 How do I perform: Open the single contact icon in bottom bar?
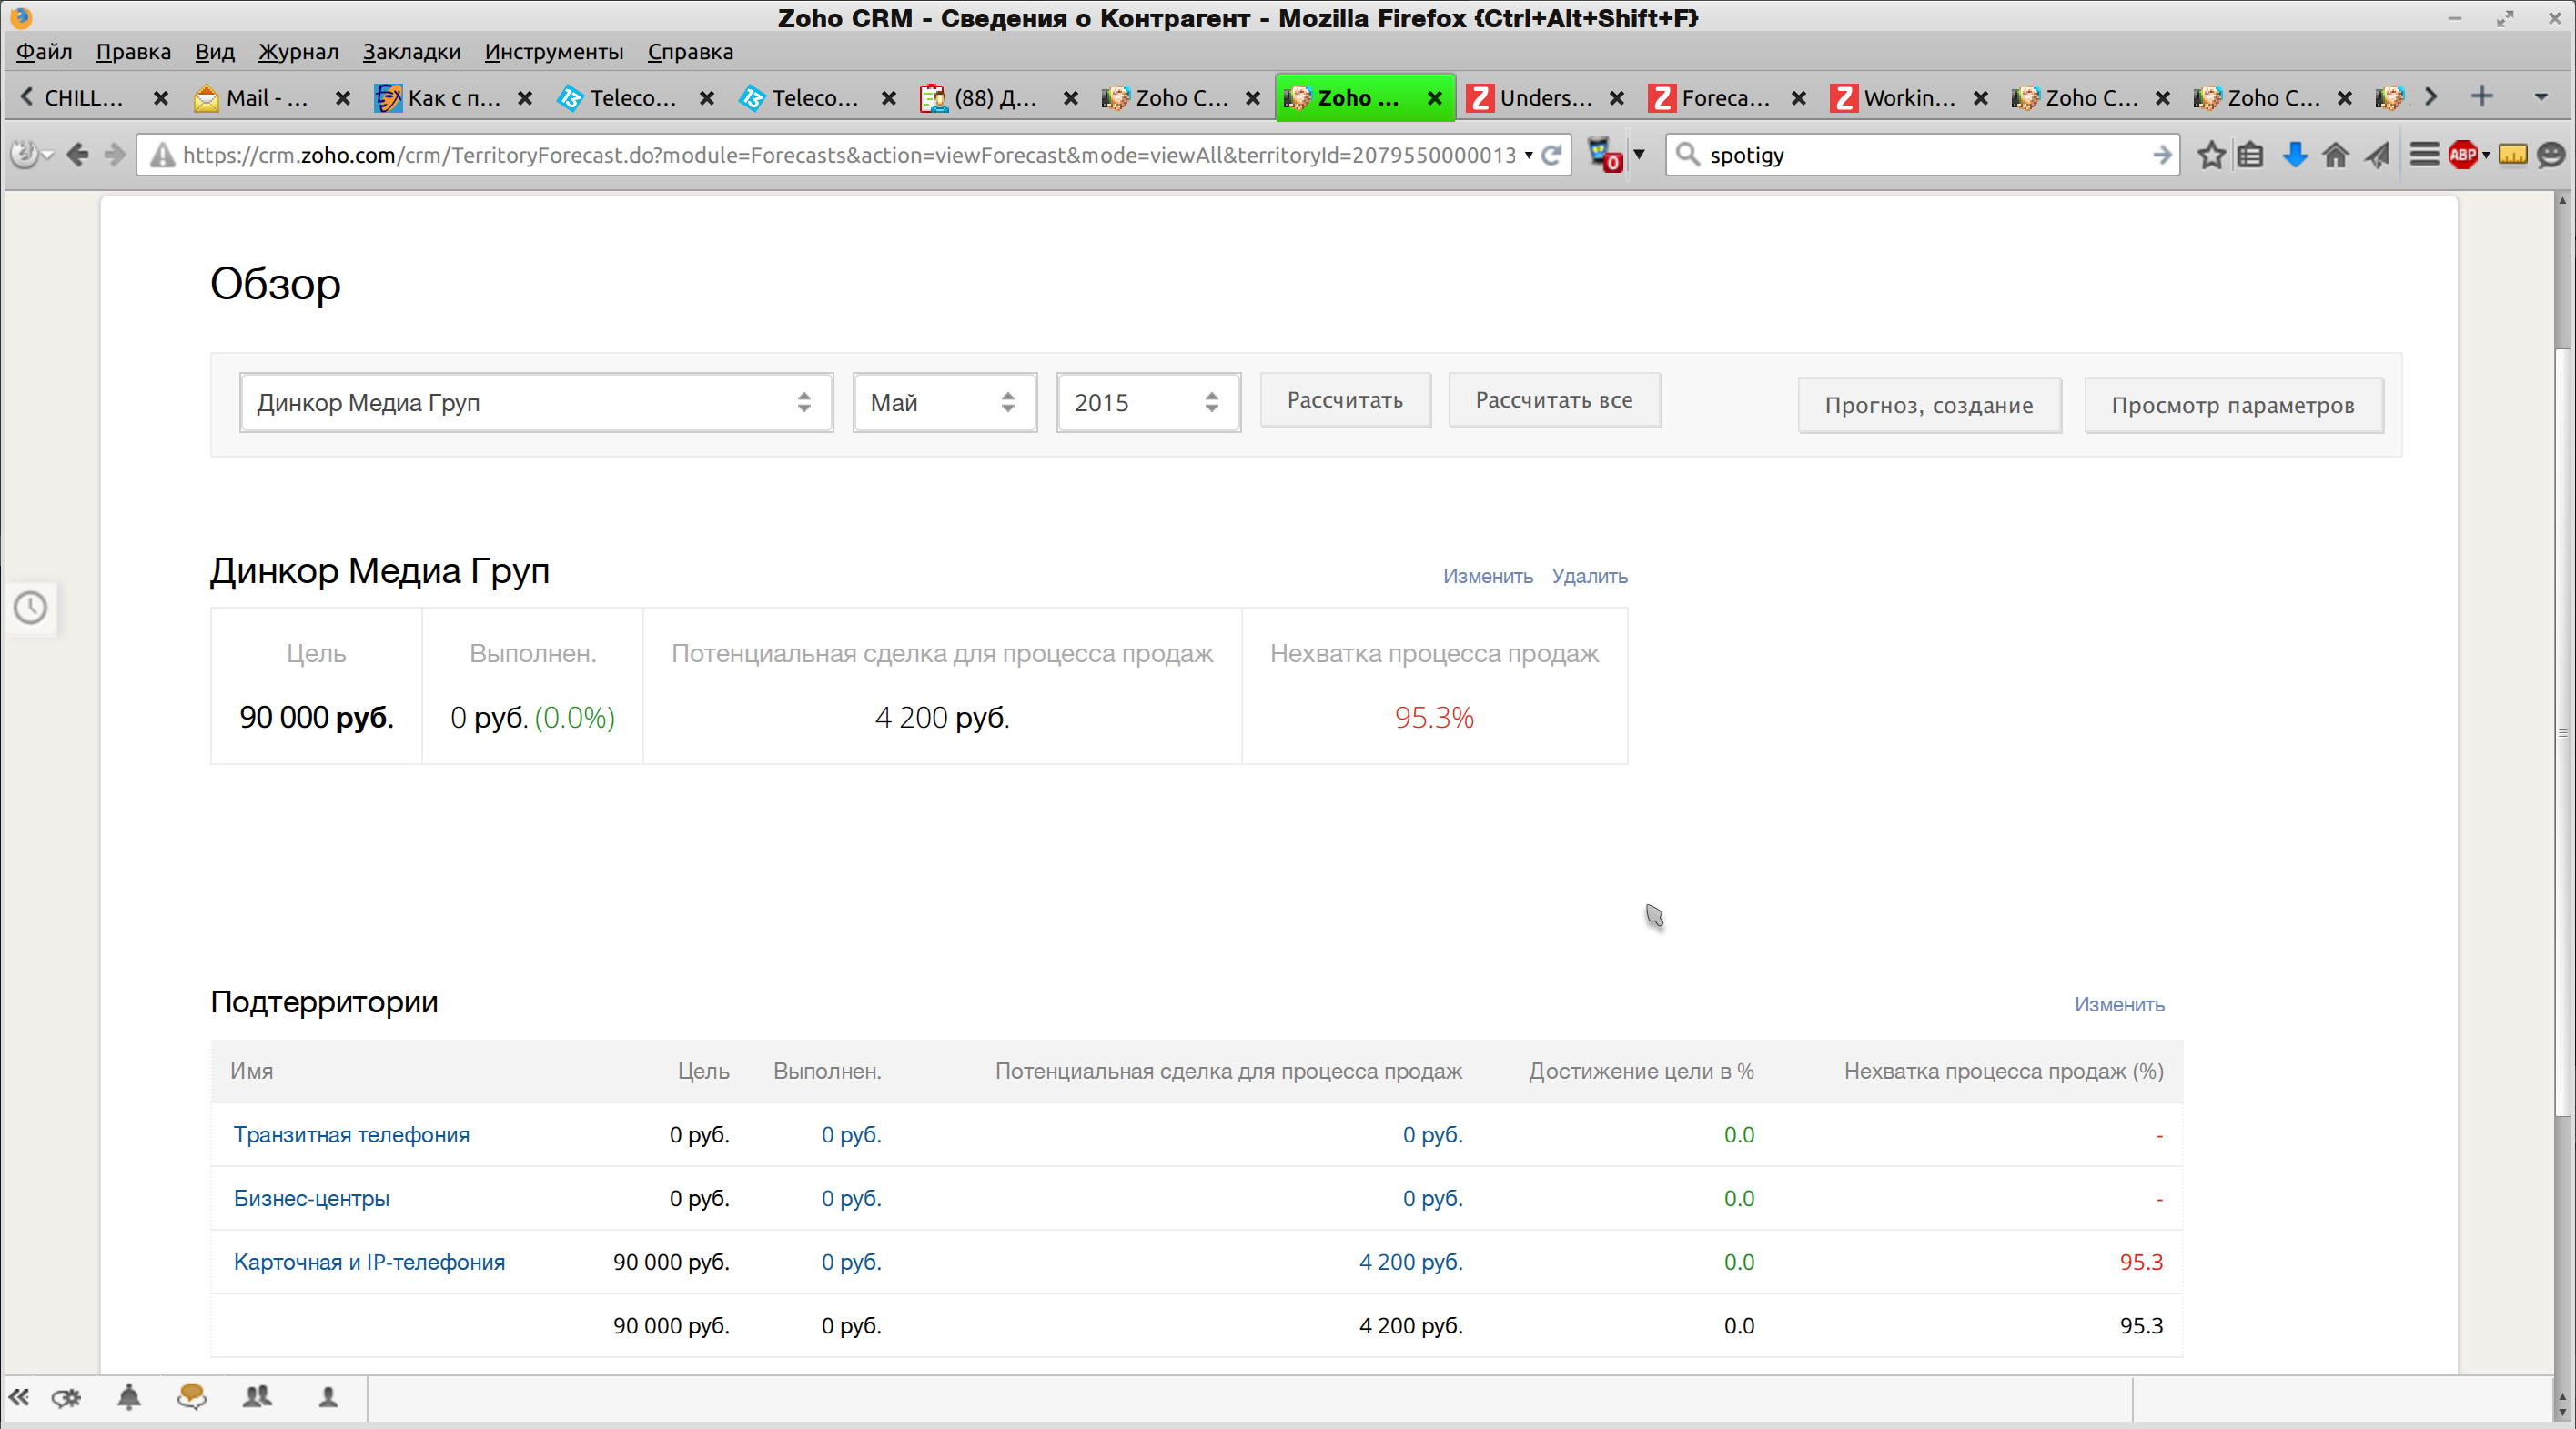(x=328, y=1397)
